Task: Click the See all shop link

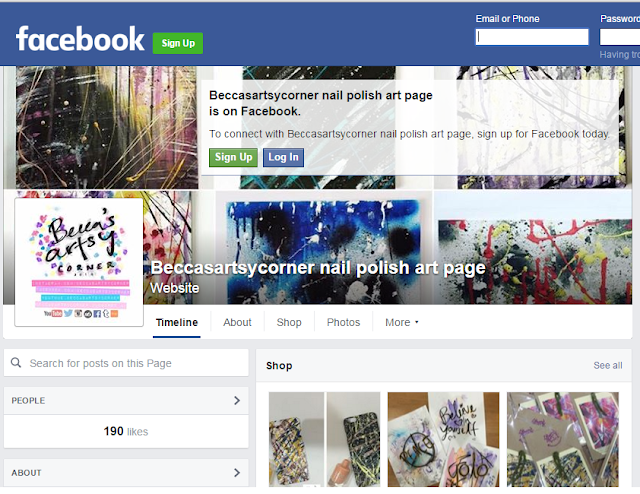Action: pos(608,365)
